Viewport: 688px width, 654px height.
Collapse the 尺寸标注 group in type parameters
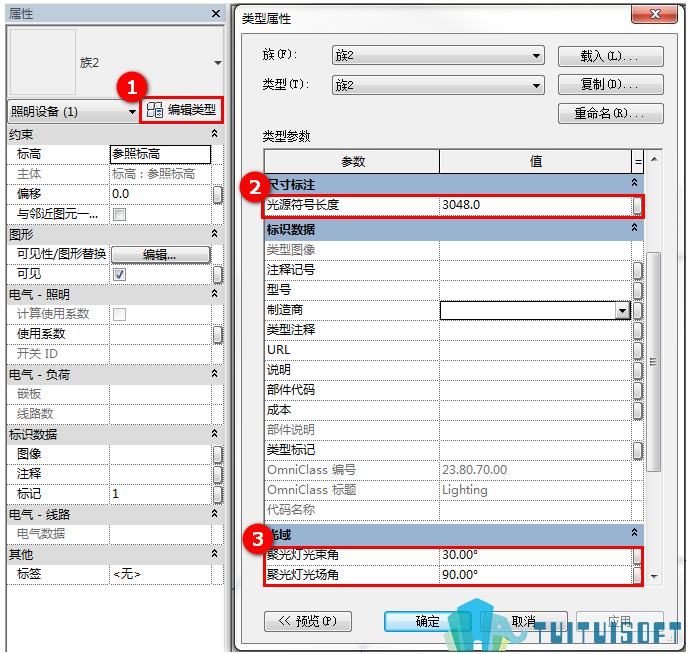[x=634, y=182]
